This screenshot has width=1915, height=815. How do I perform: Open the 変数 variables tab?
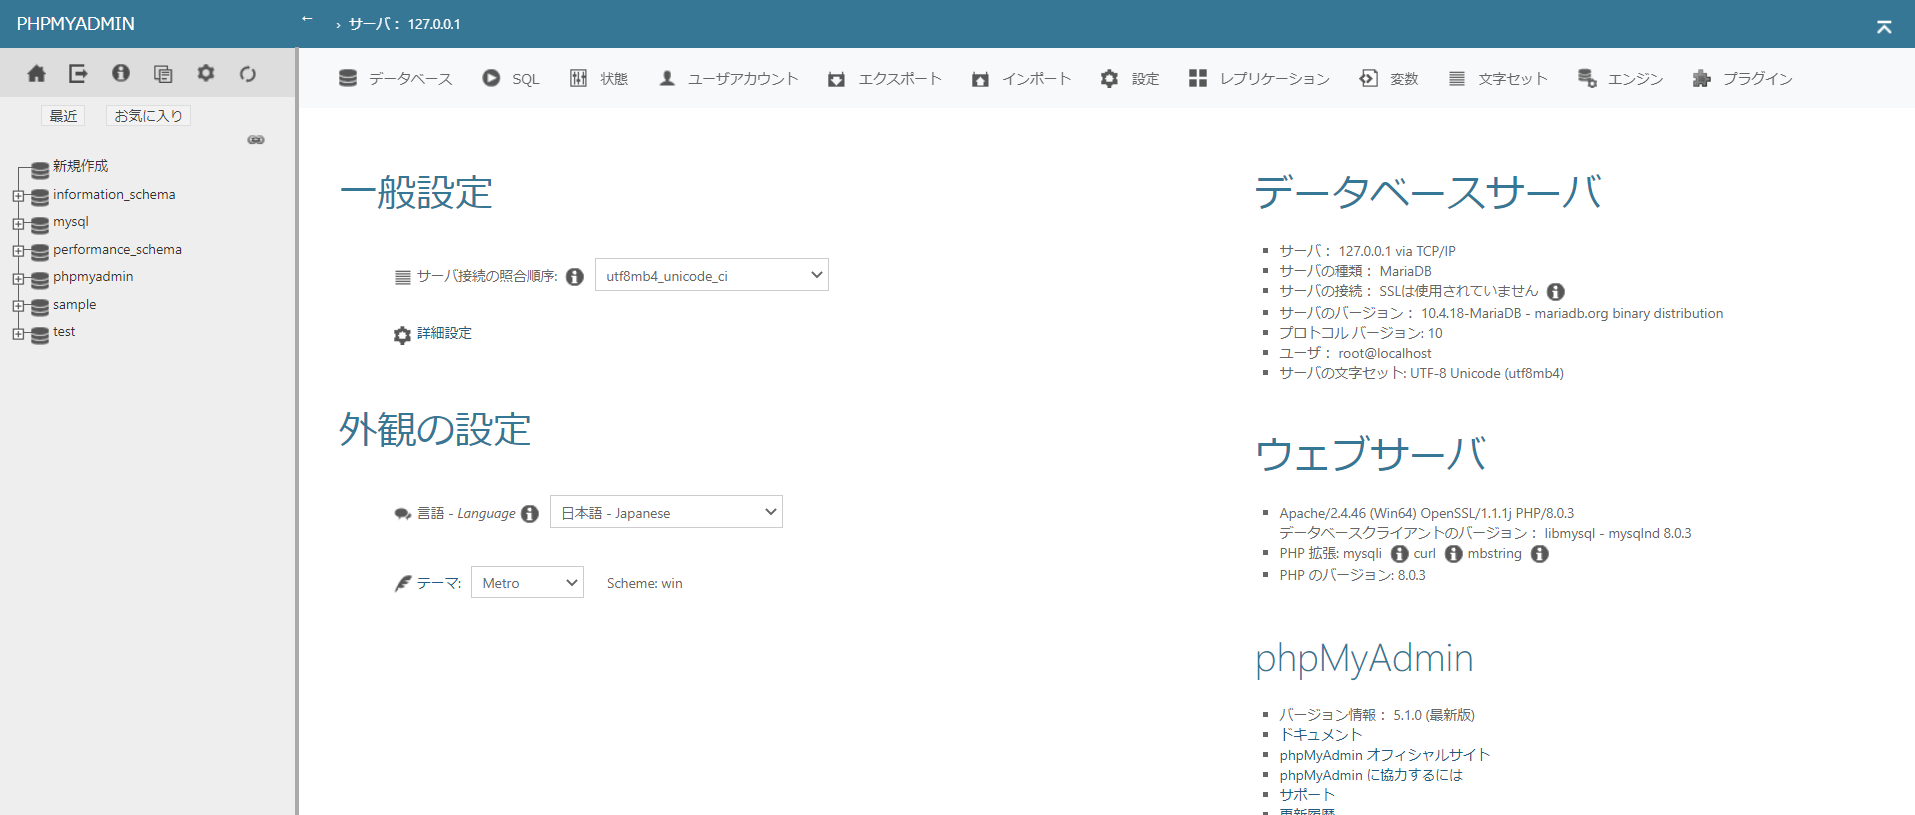point(1389,78)
